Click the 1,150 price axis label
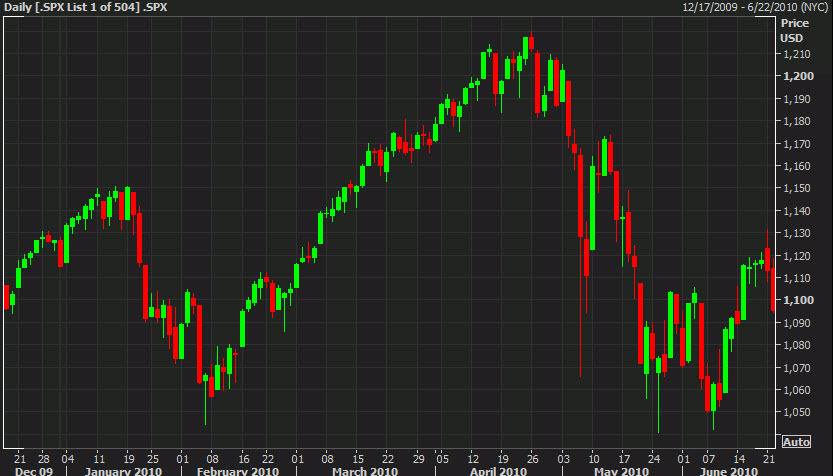833x476 pixels. point(797,189)
